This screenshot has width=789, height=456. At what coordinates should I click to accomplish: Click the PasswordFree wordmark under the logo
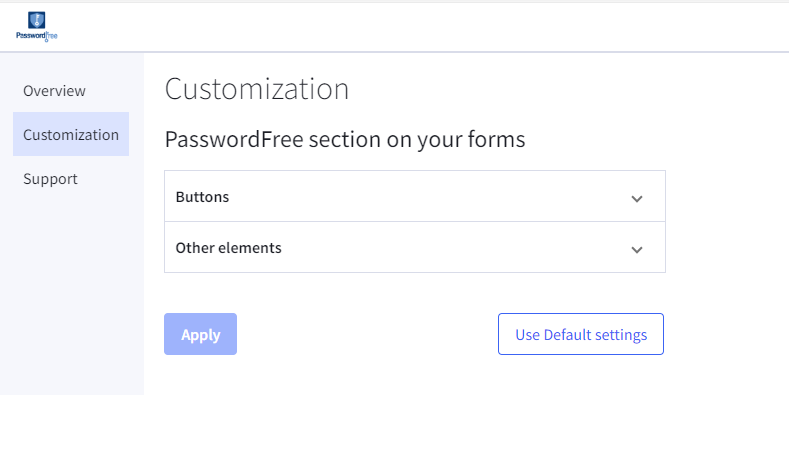click(37, 35)
